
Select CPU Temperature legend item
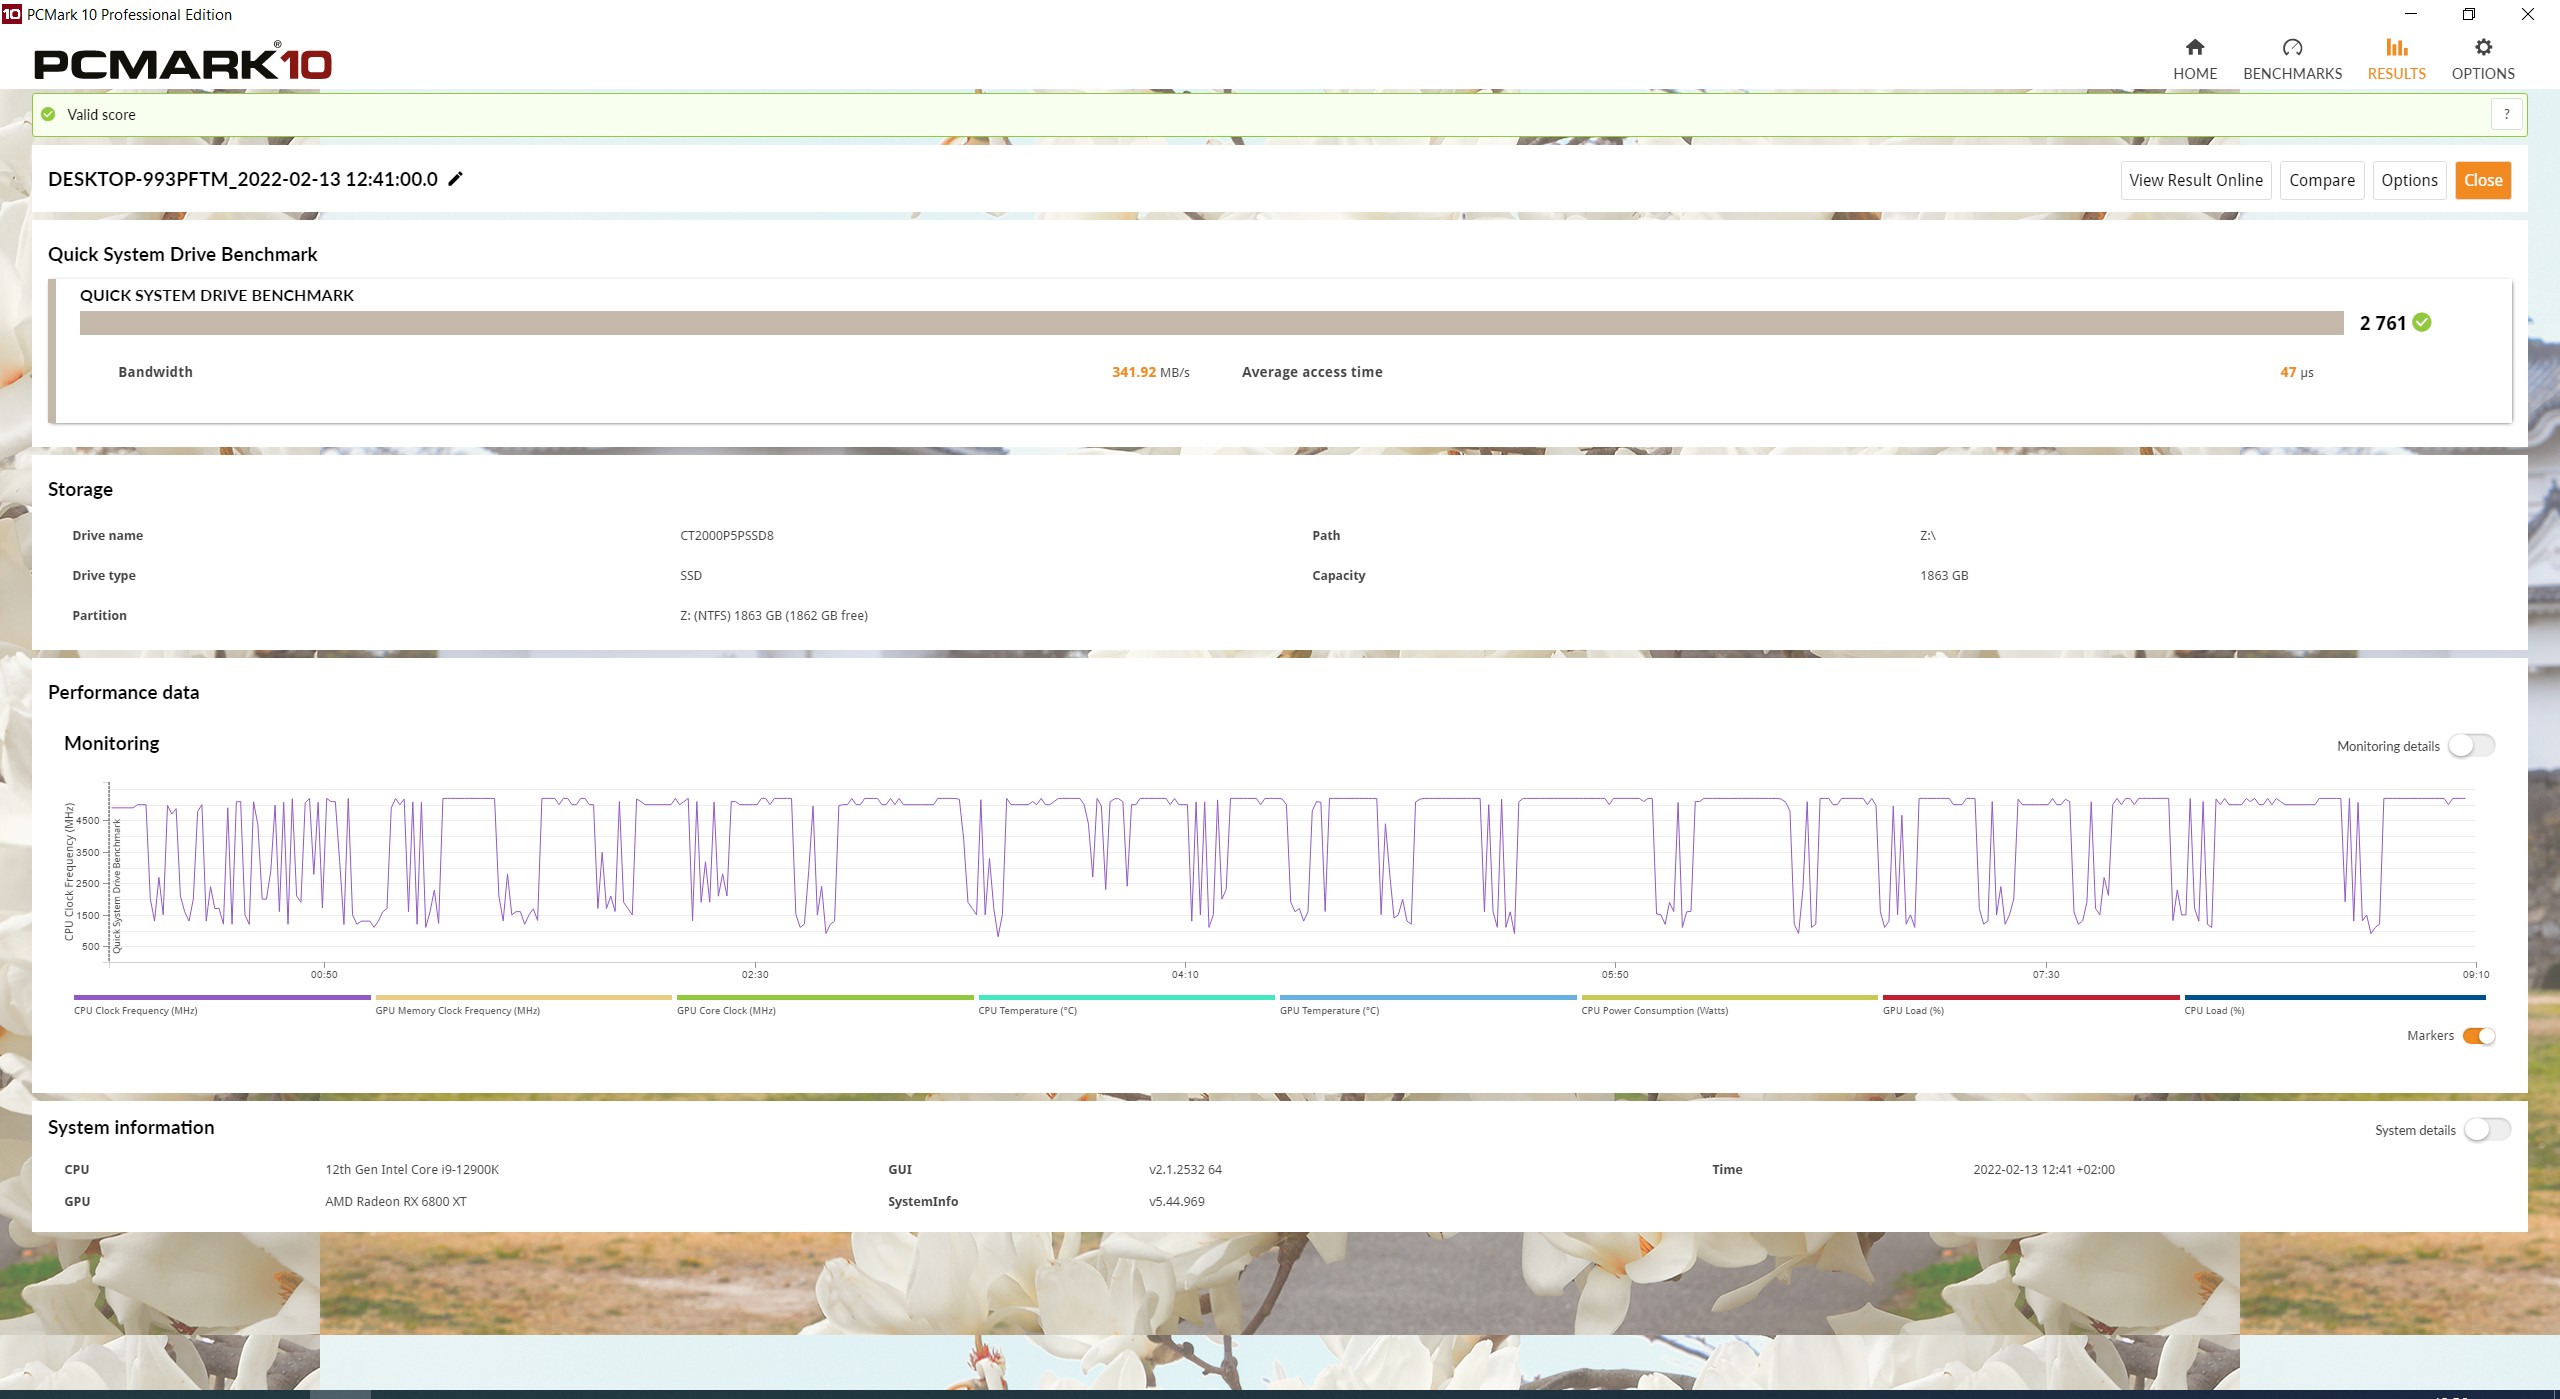pyautogui.click(x=1027, y=1010)
